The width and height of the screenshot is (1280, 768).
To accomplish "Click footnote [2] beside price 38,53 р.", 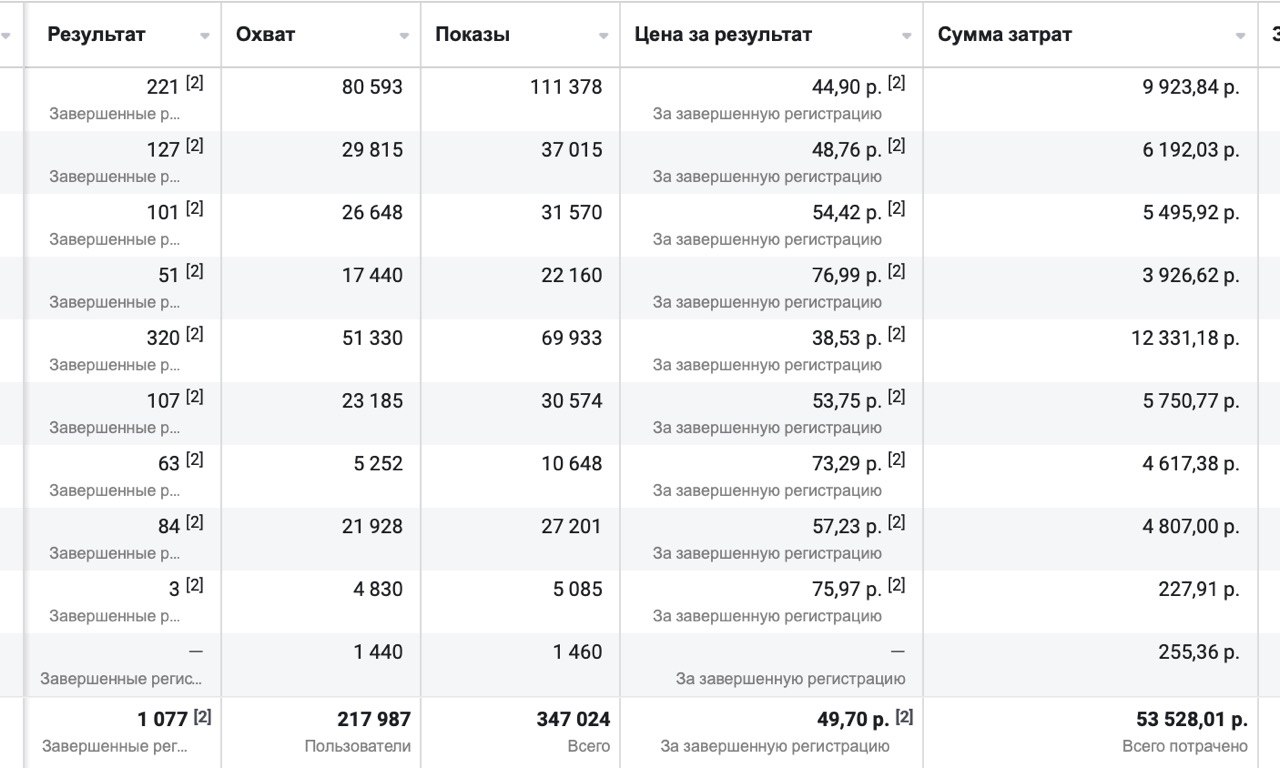I will [x=896, y=334].
